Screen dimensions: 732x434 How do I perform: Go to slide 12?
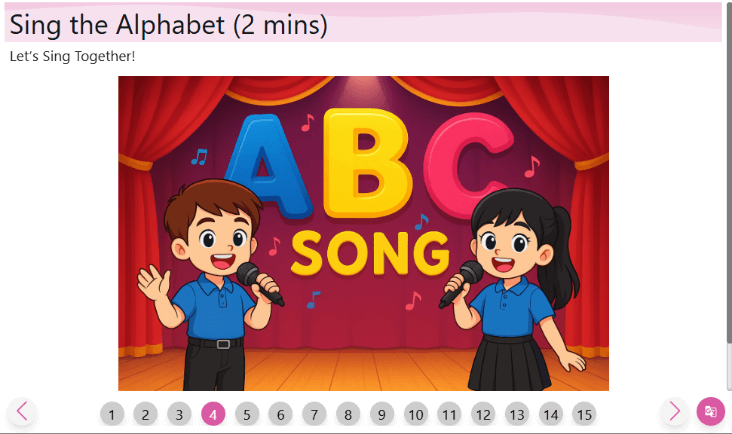[483, 414]
